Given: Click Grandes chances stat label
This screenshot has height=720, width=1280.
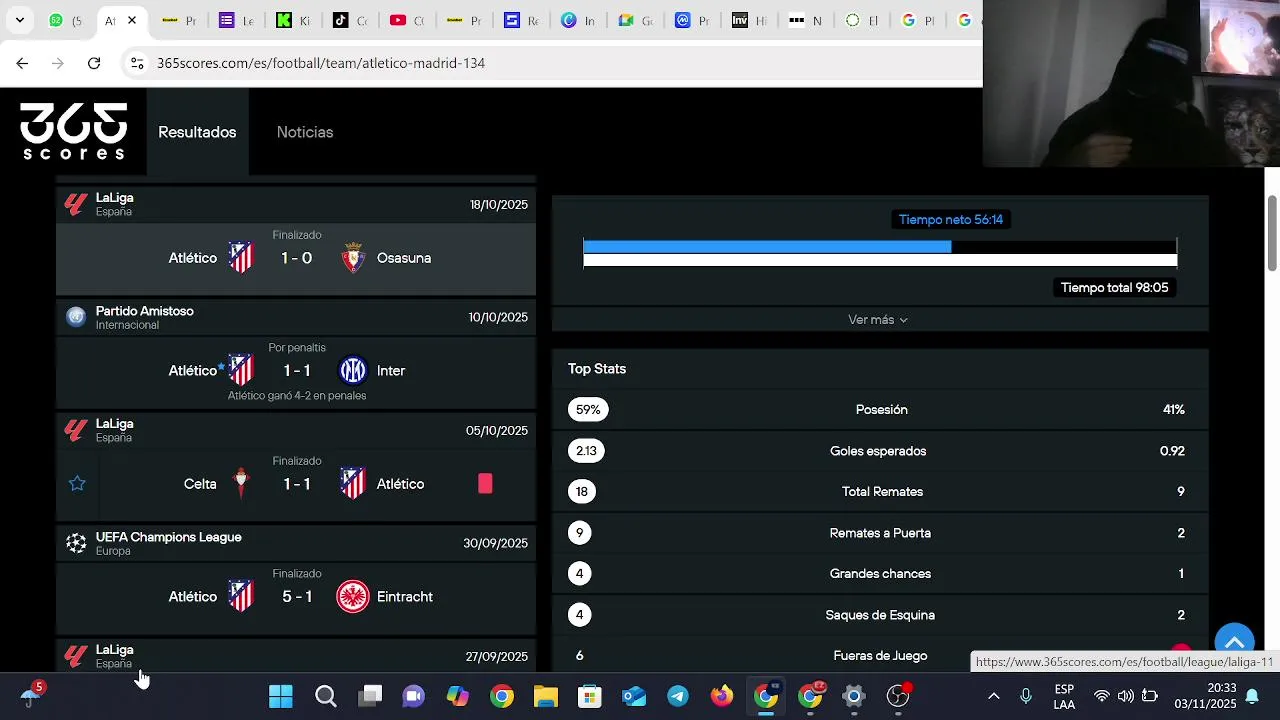Looking at the screenshot, I should pyautogui.click(x=880, y=574).
